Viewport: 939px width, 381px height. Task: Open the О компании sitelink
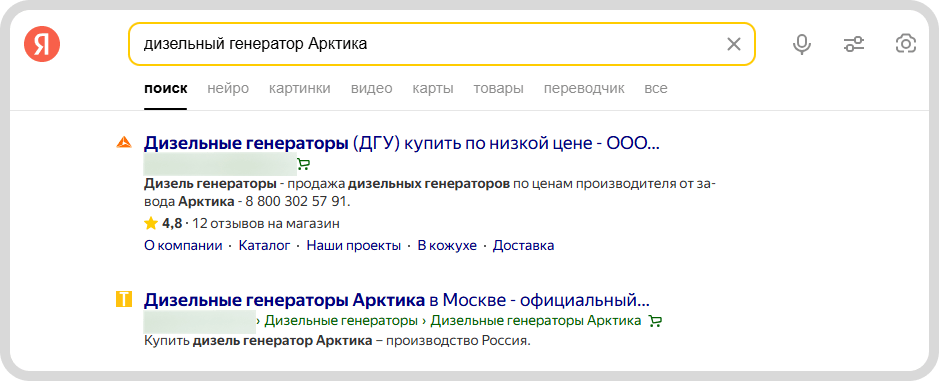coord(183,246)
